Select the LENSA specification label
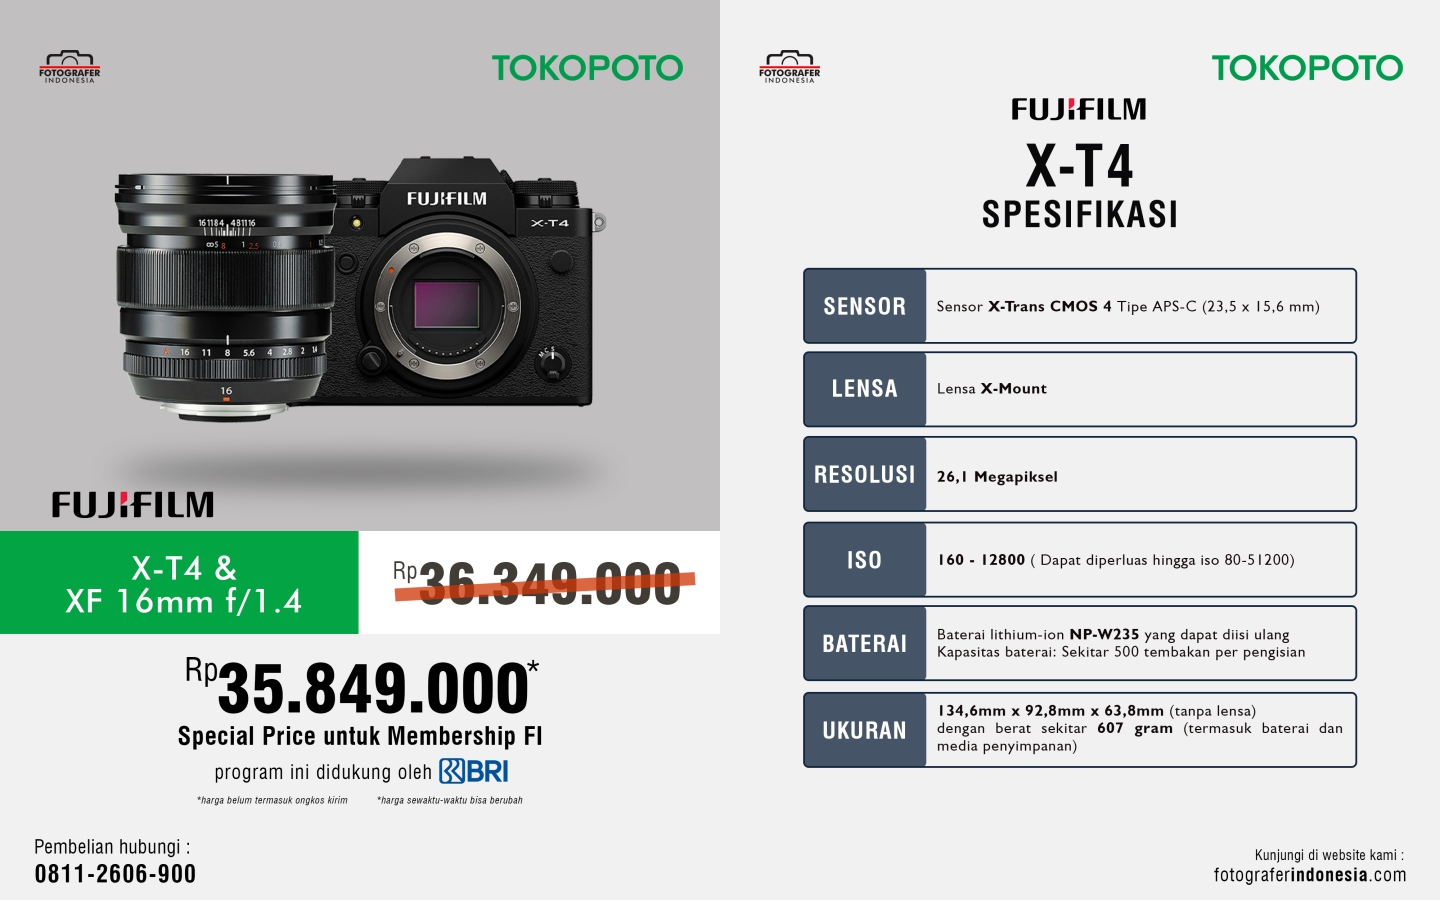The image size is (1440, 900). pos(865,389)
